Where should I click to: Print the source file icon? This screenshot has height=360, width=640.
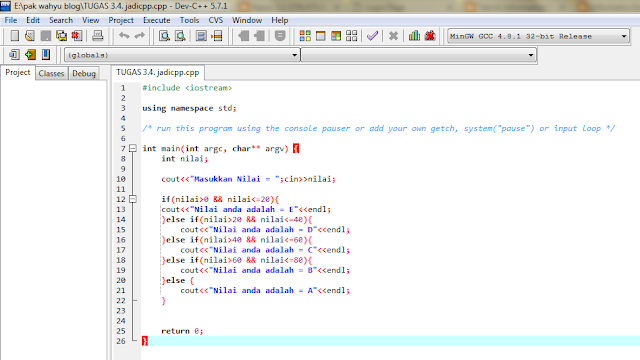98,36
